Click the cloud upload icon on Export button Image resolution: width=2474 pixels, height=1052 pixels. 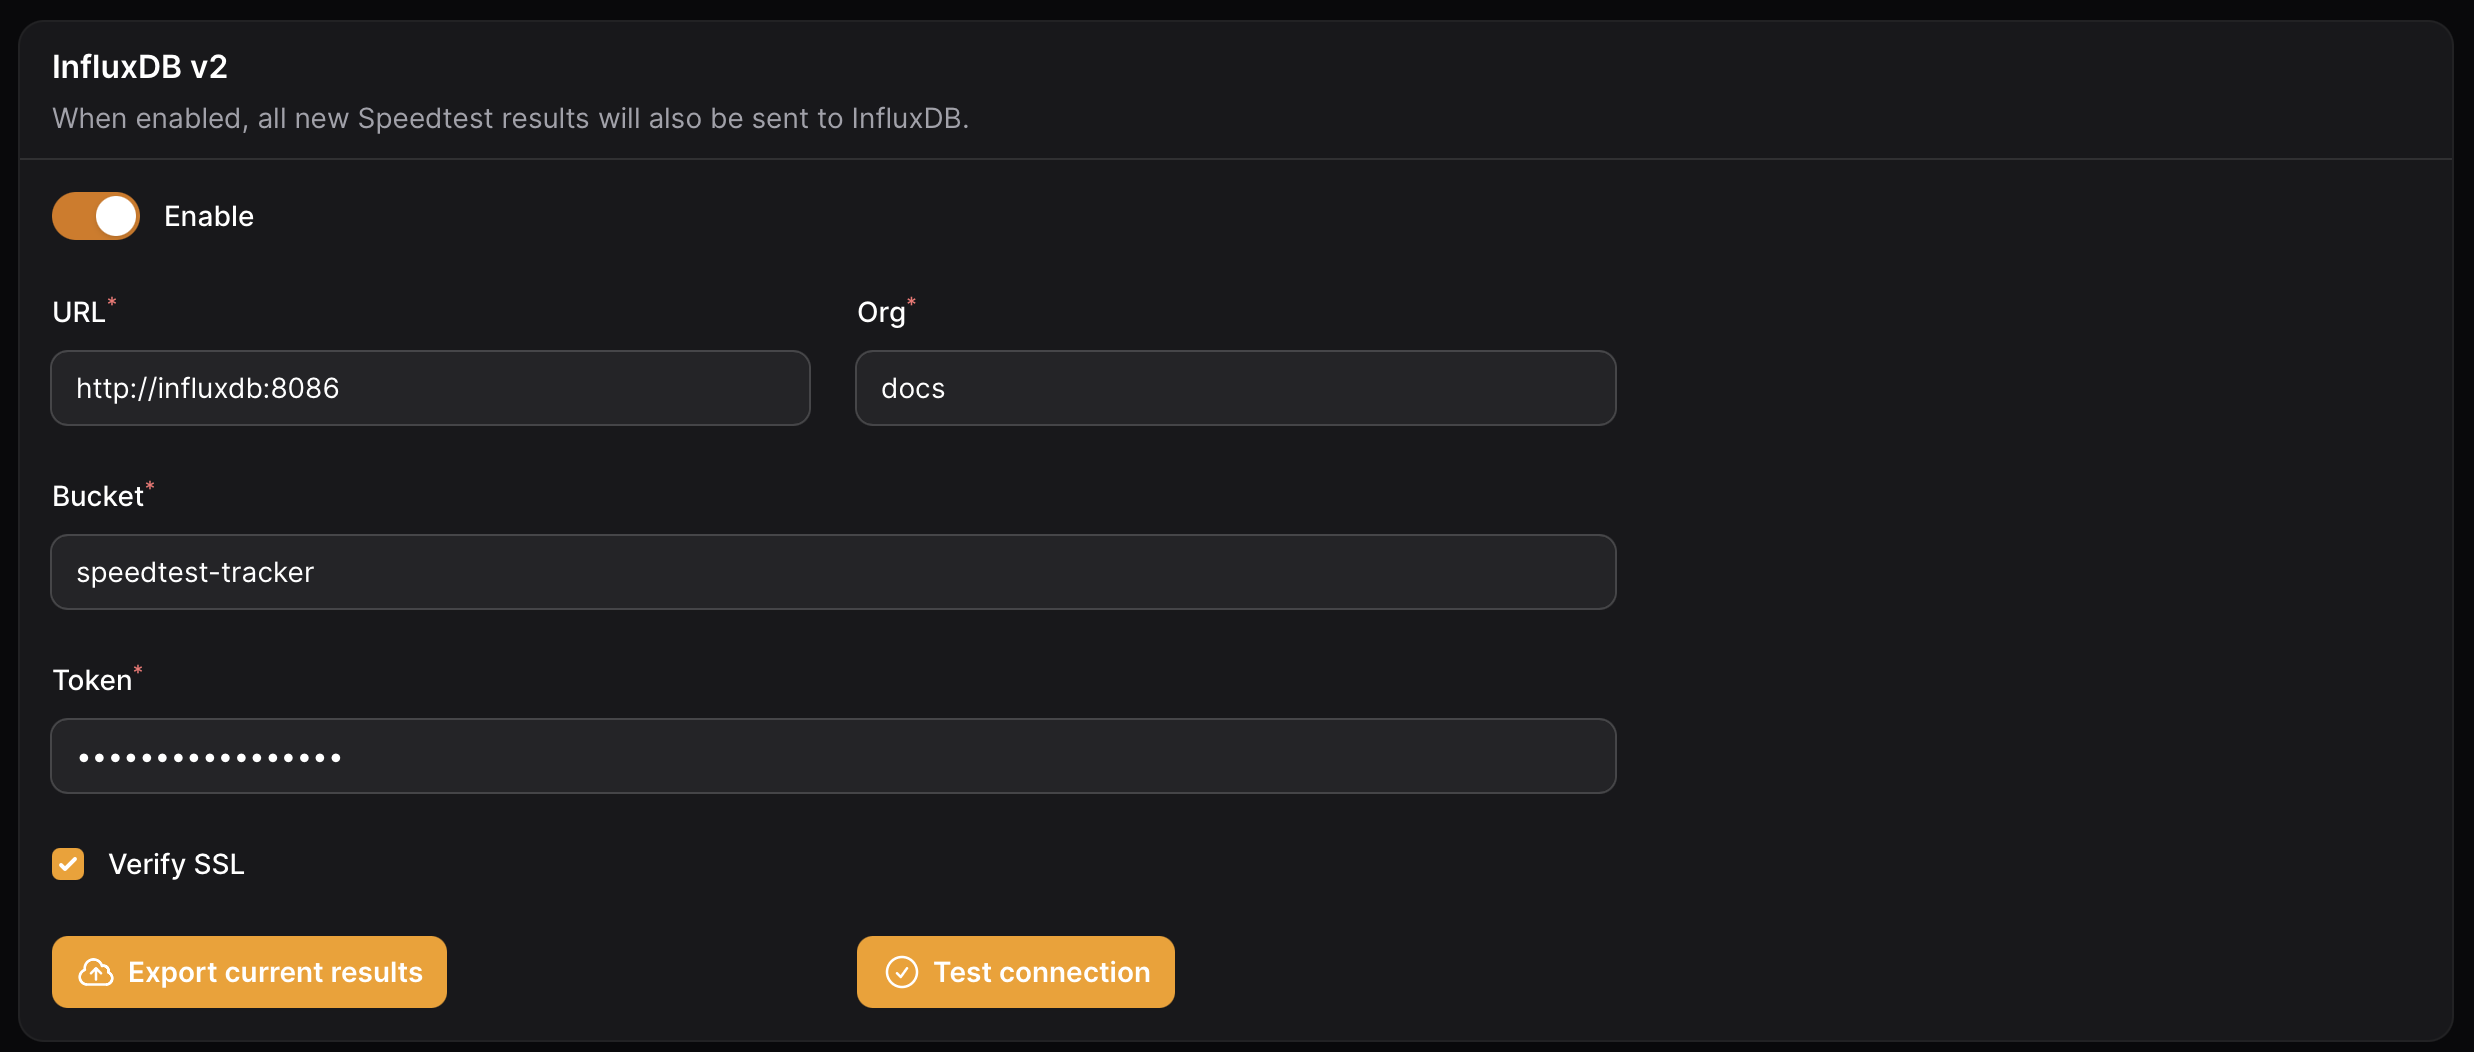(x=96, y=972)
